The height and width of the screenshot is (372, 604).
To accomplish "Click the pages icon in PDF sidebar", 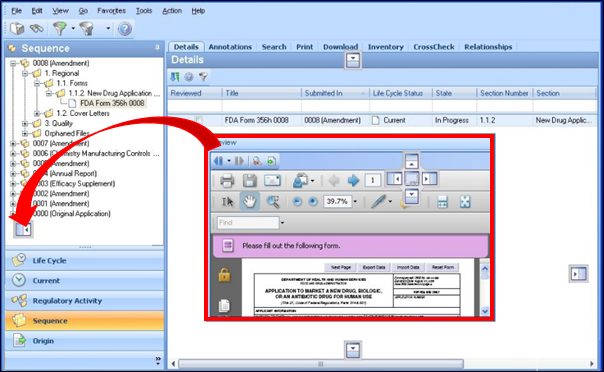I will click(x=224, y=306).
